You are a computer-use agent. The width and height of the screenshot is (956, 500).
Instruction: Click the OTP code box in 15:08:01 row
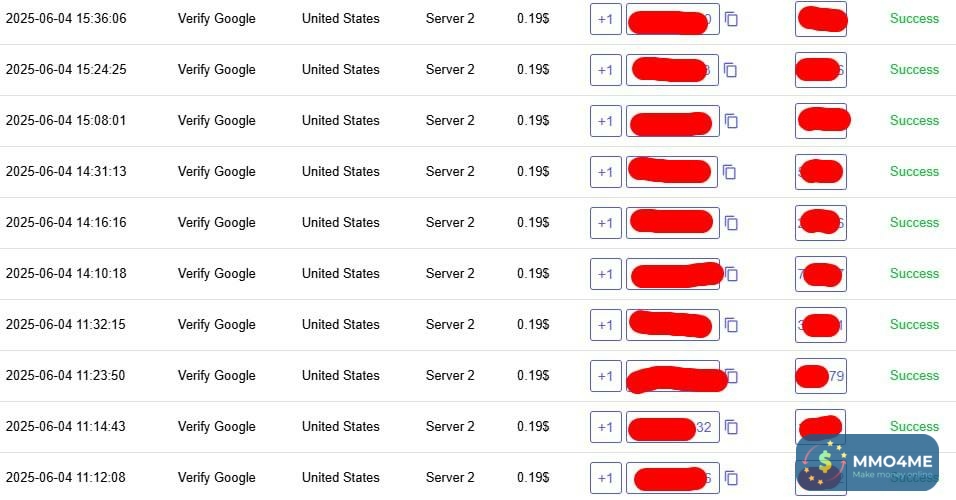click(821, 121)
